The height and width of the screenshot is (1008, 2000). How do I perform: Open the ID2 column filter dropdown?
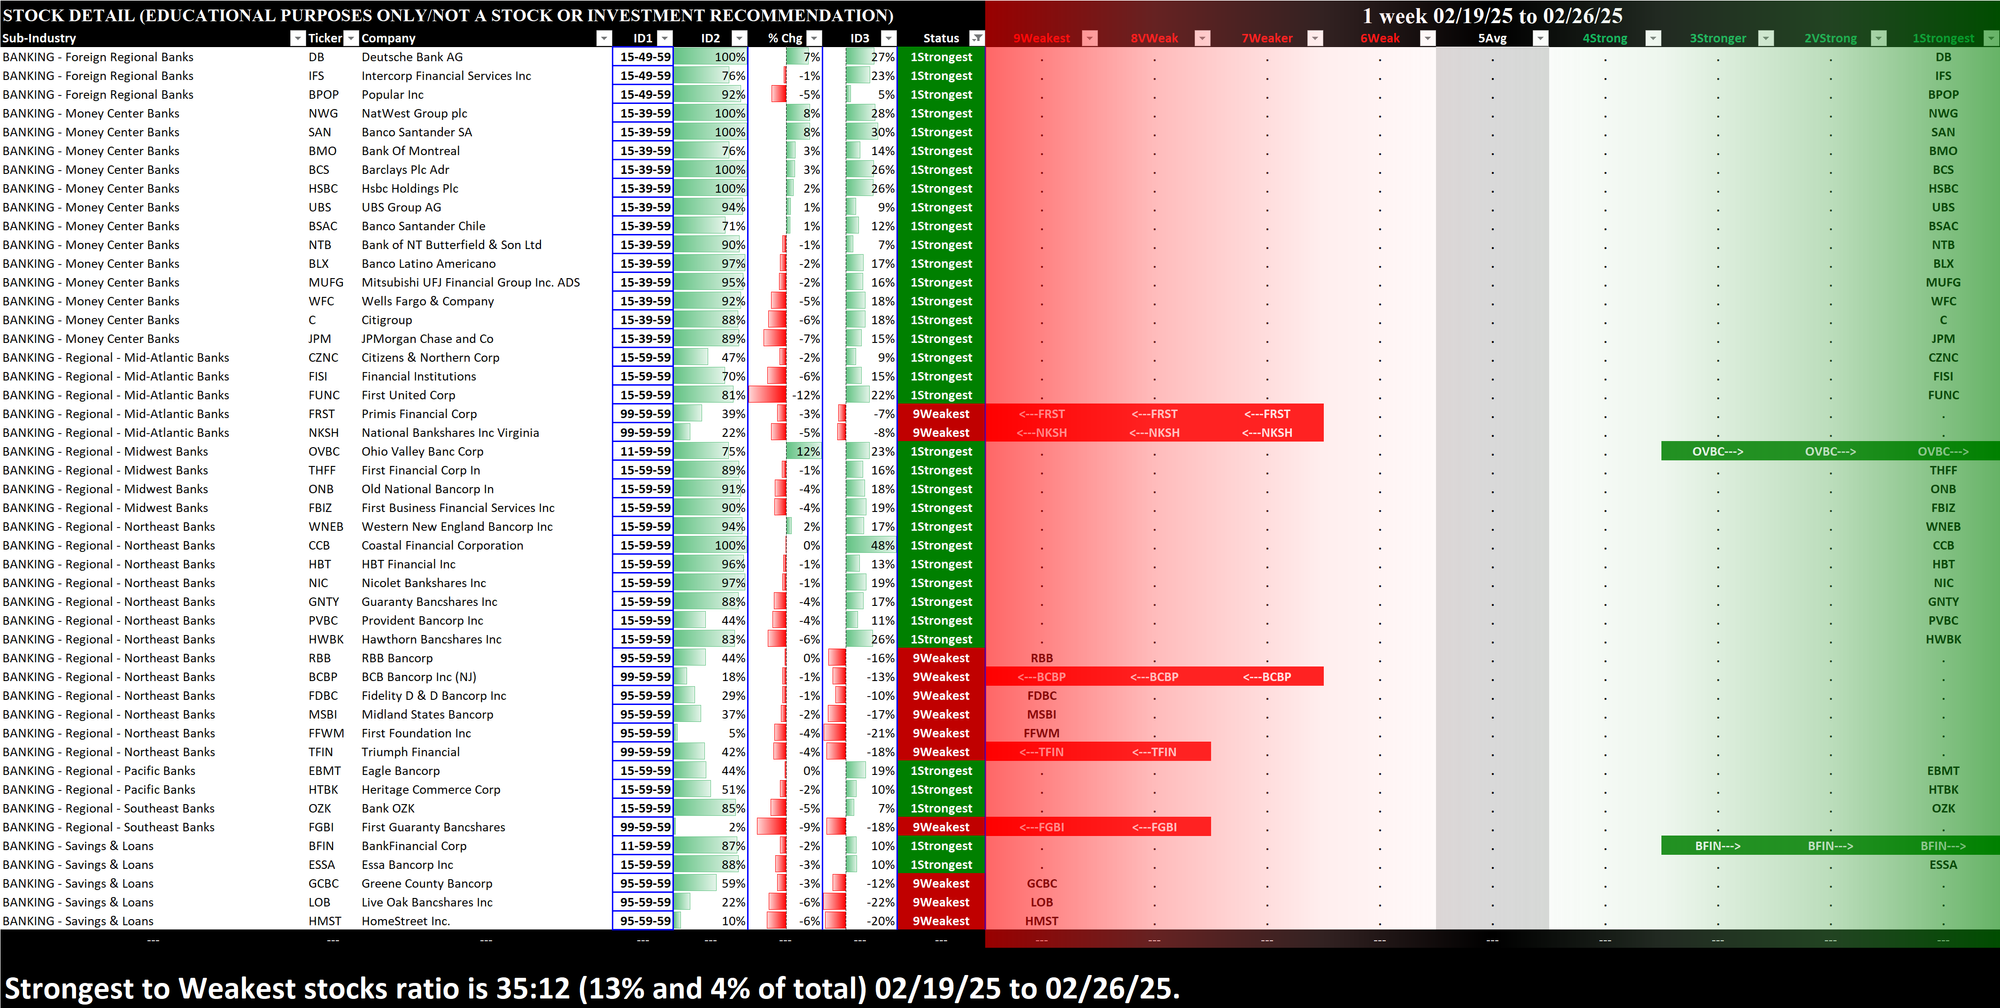coord(739,38)
